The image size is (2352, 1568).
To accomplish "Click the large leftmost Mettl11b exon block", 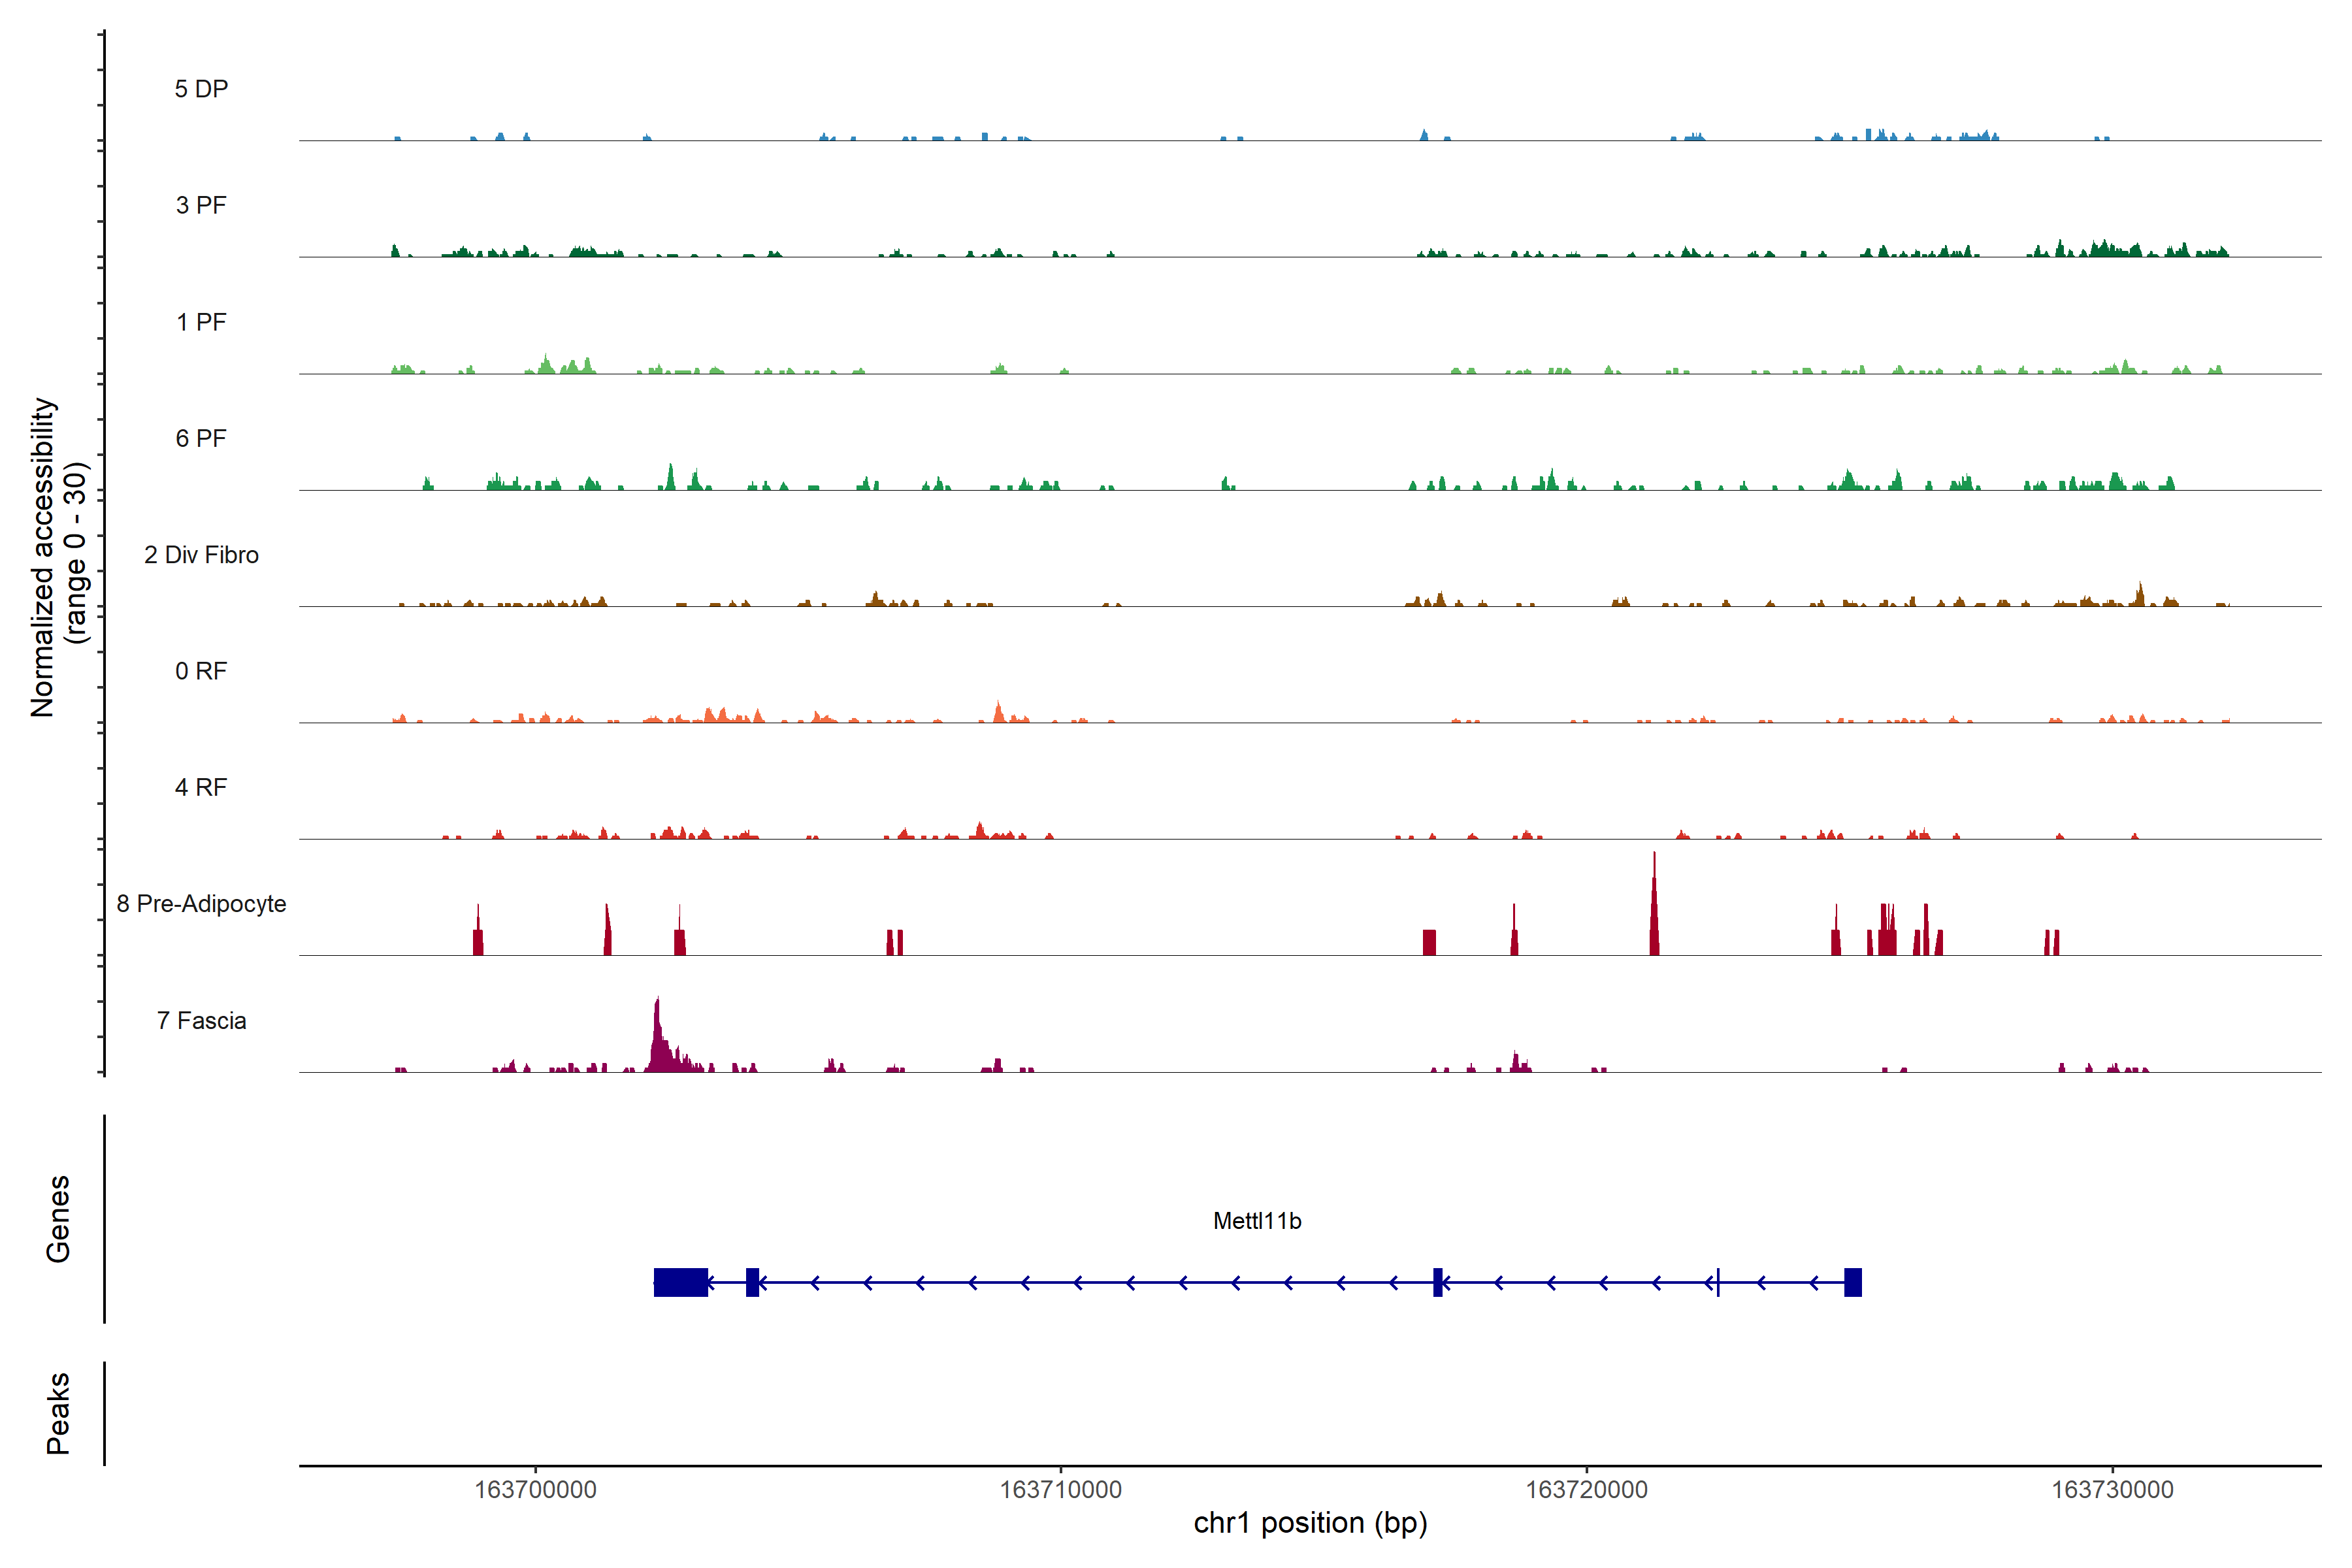I will 680,1282.
